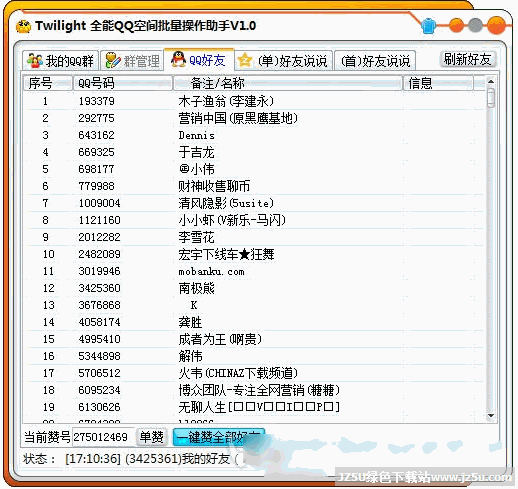Select the 龚胜 row
The image size is (518, 489).
254,322
